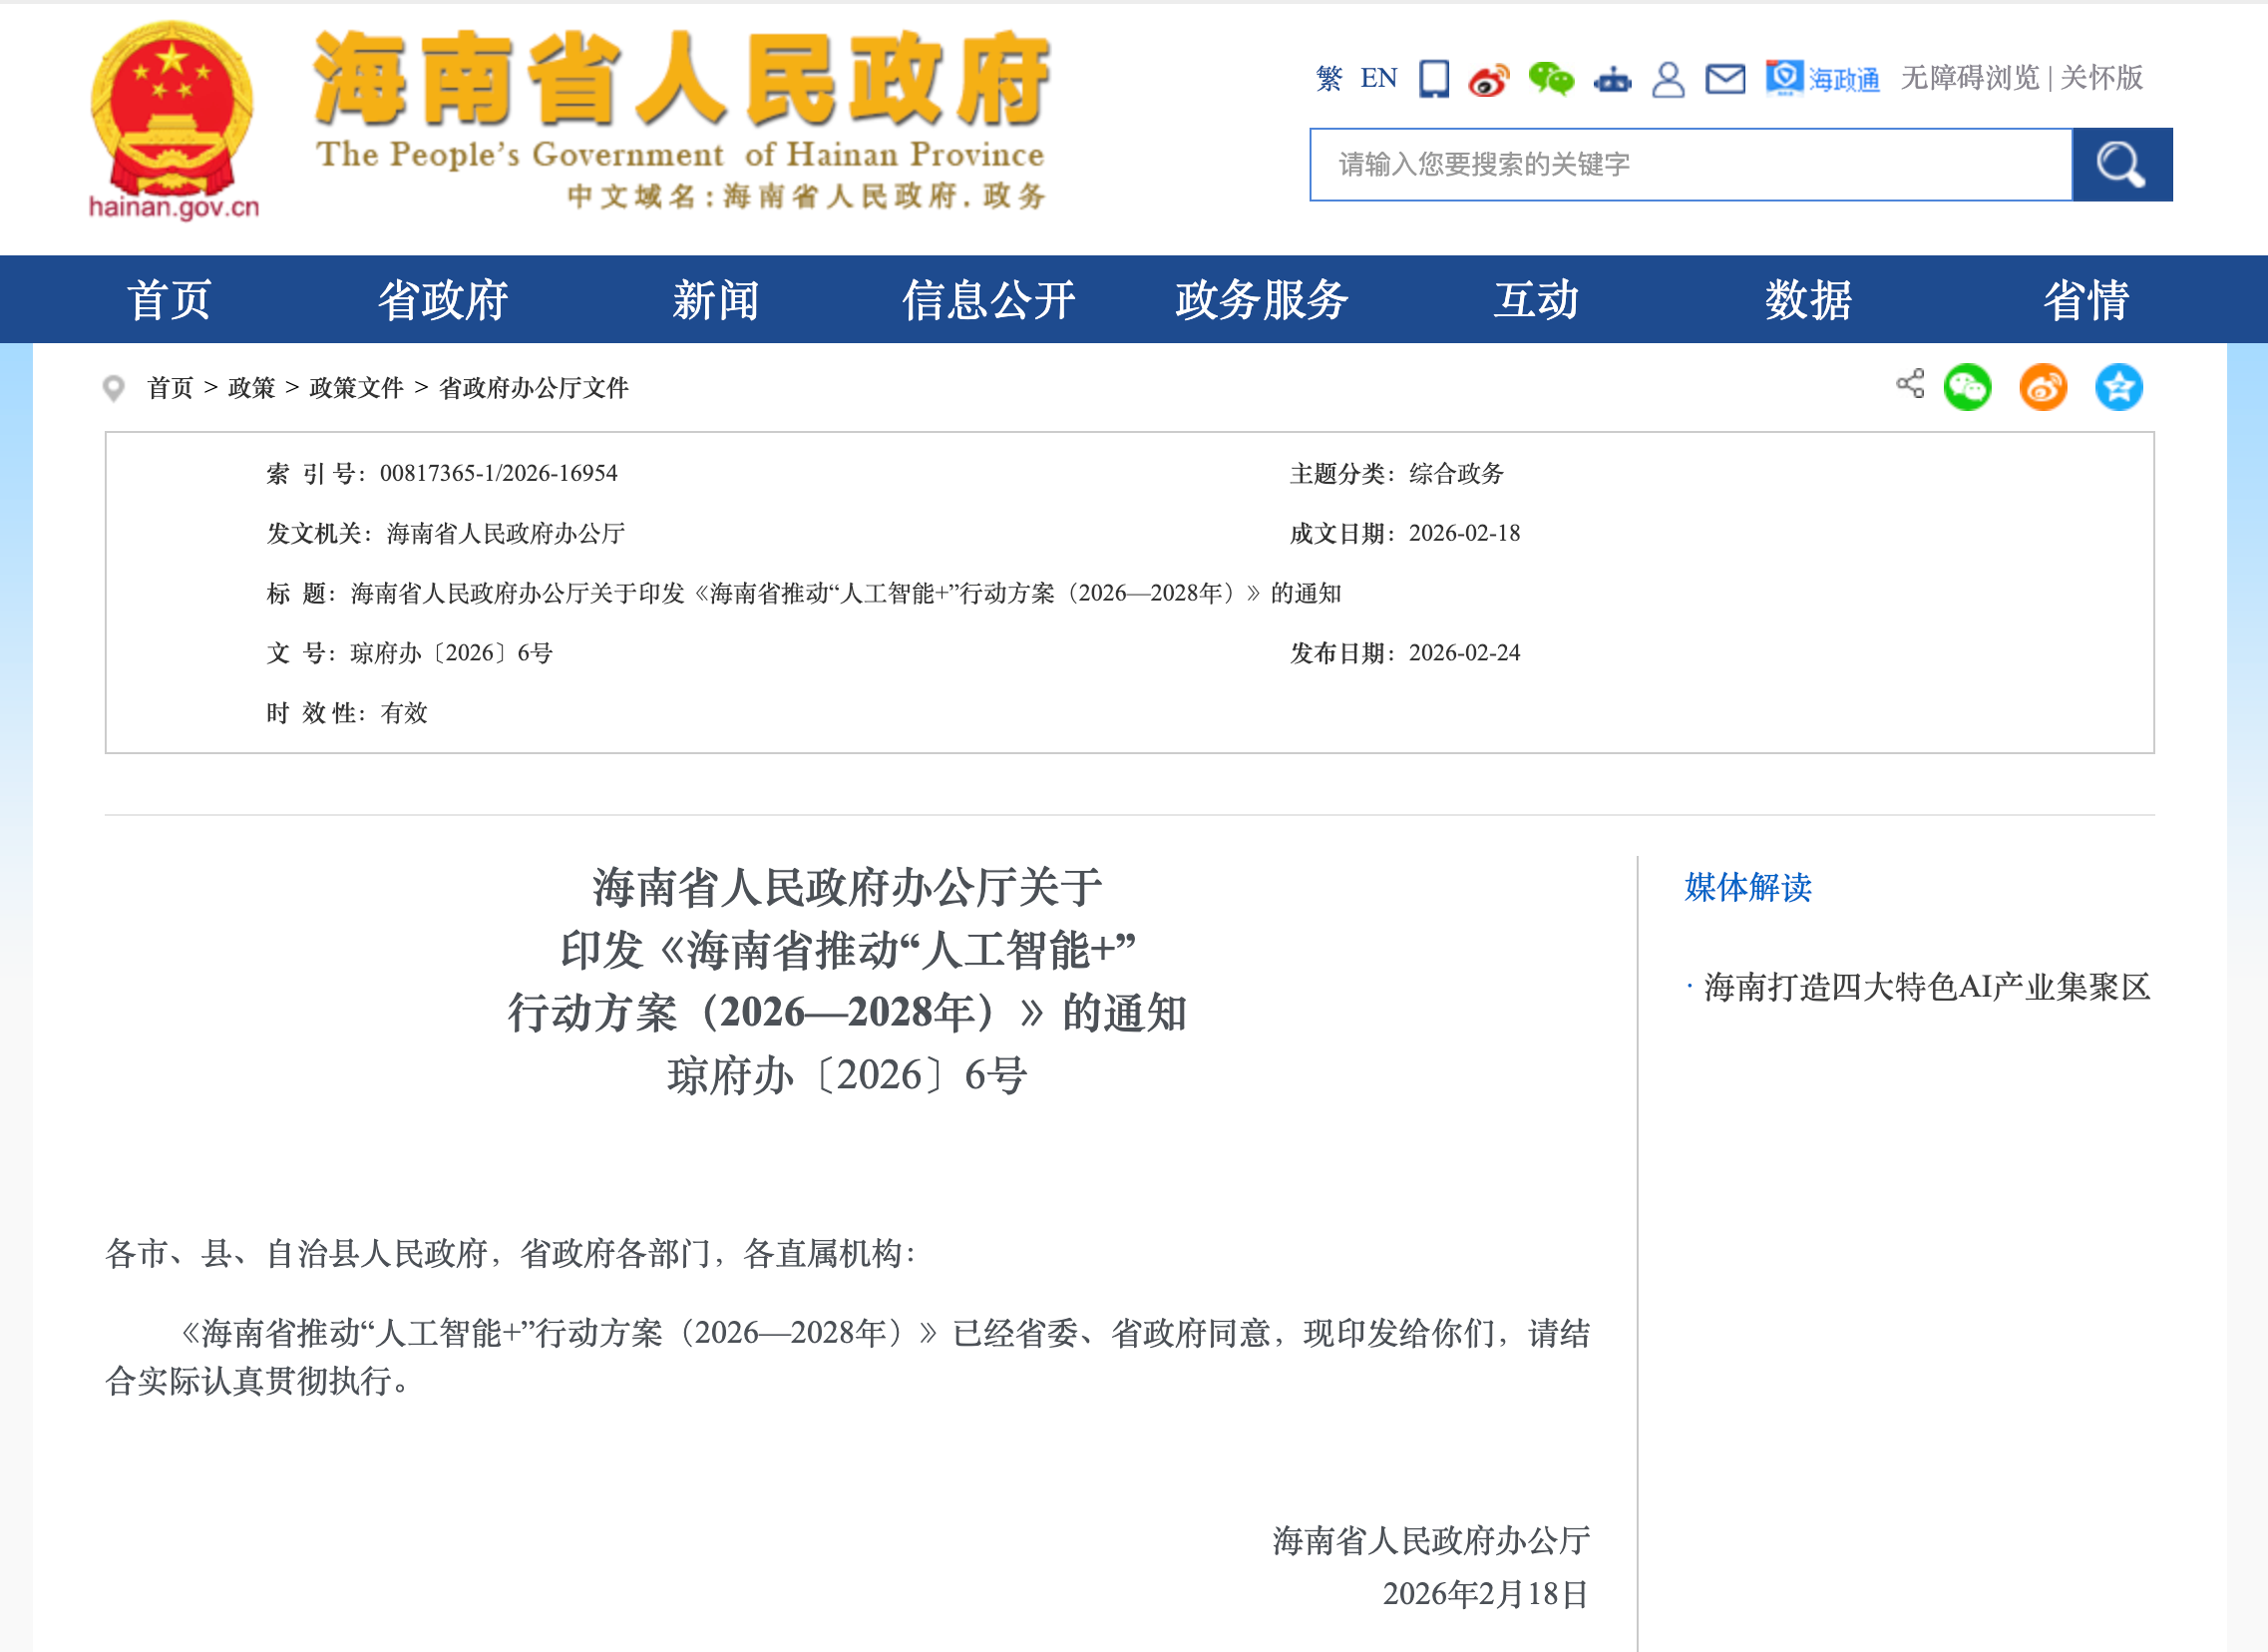Click the mobile phone version icon

click(x=1434, y=78)
